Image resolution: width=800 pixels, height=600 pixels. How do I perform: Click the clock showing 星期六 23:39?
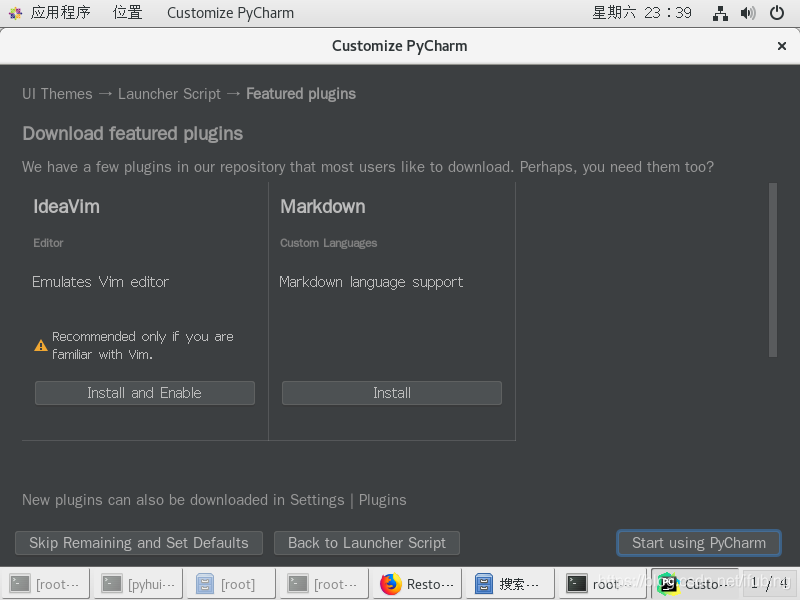coord(641,13)
